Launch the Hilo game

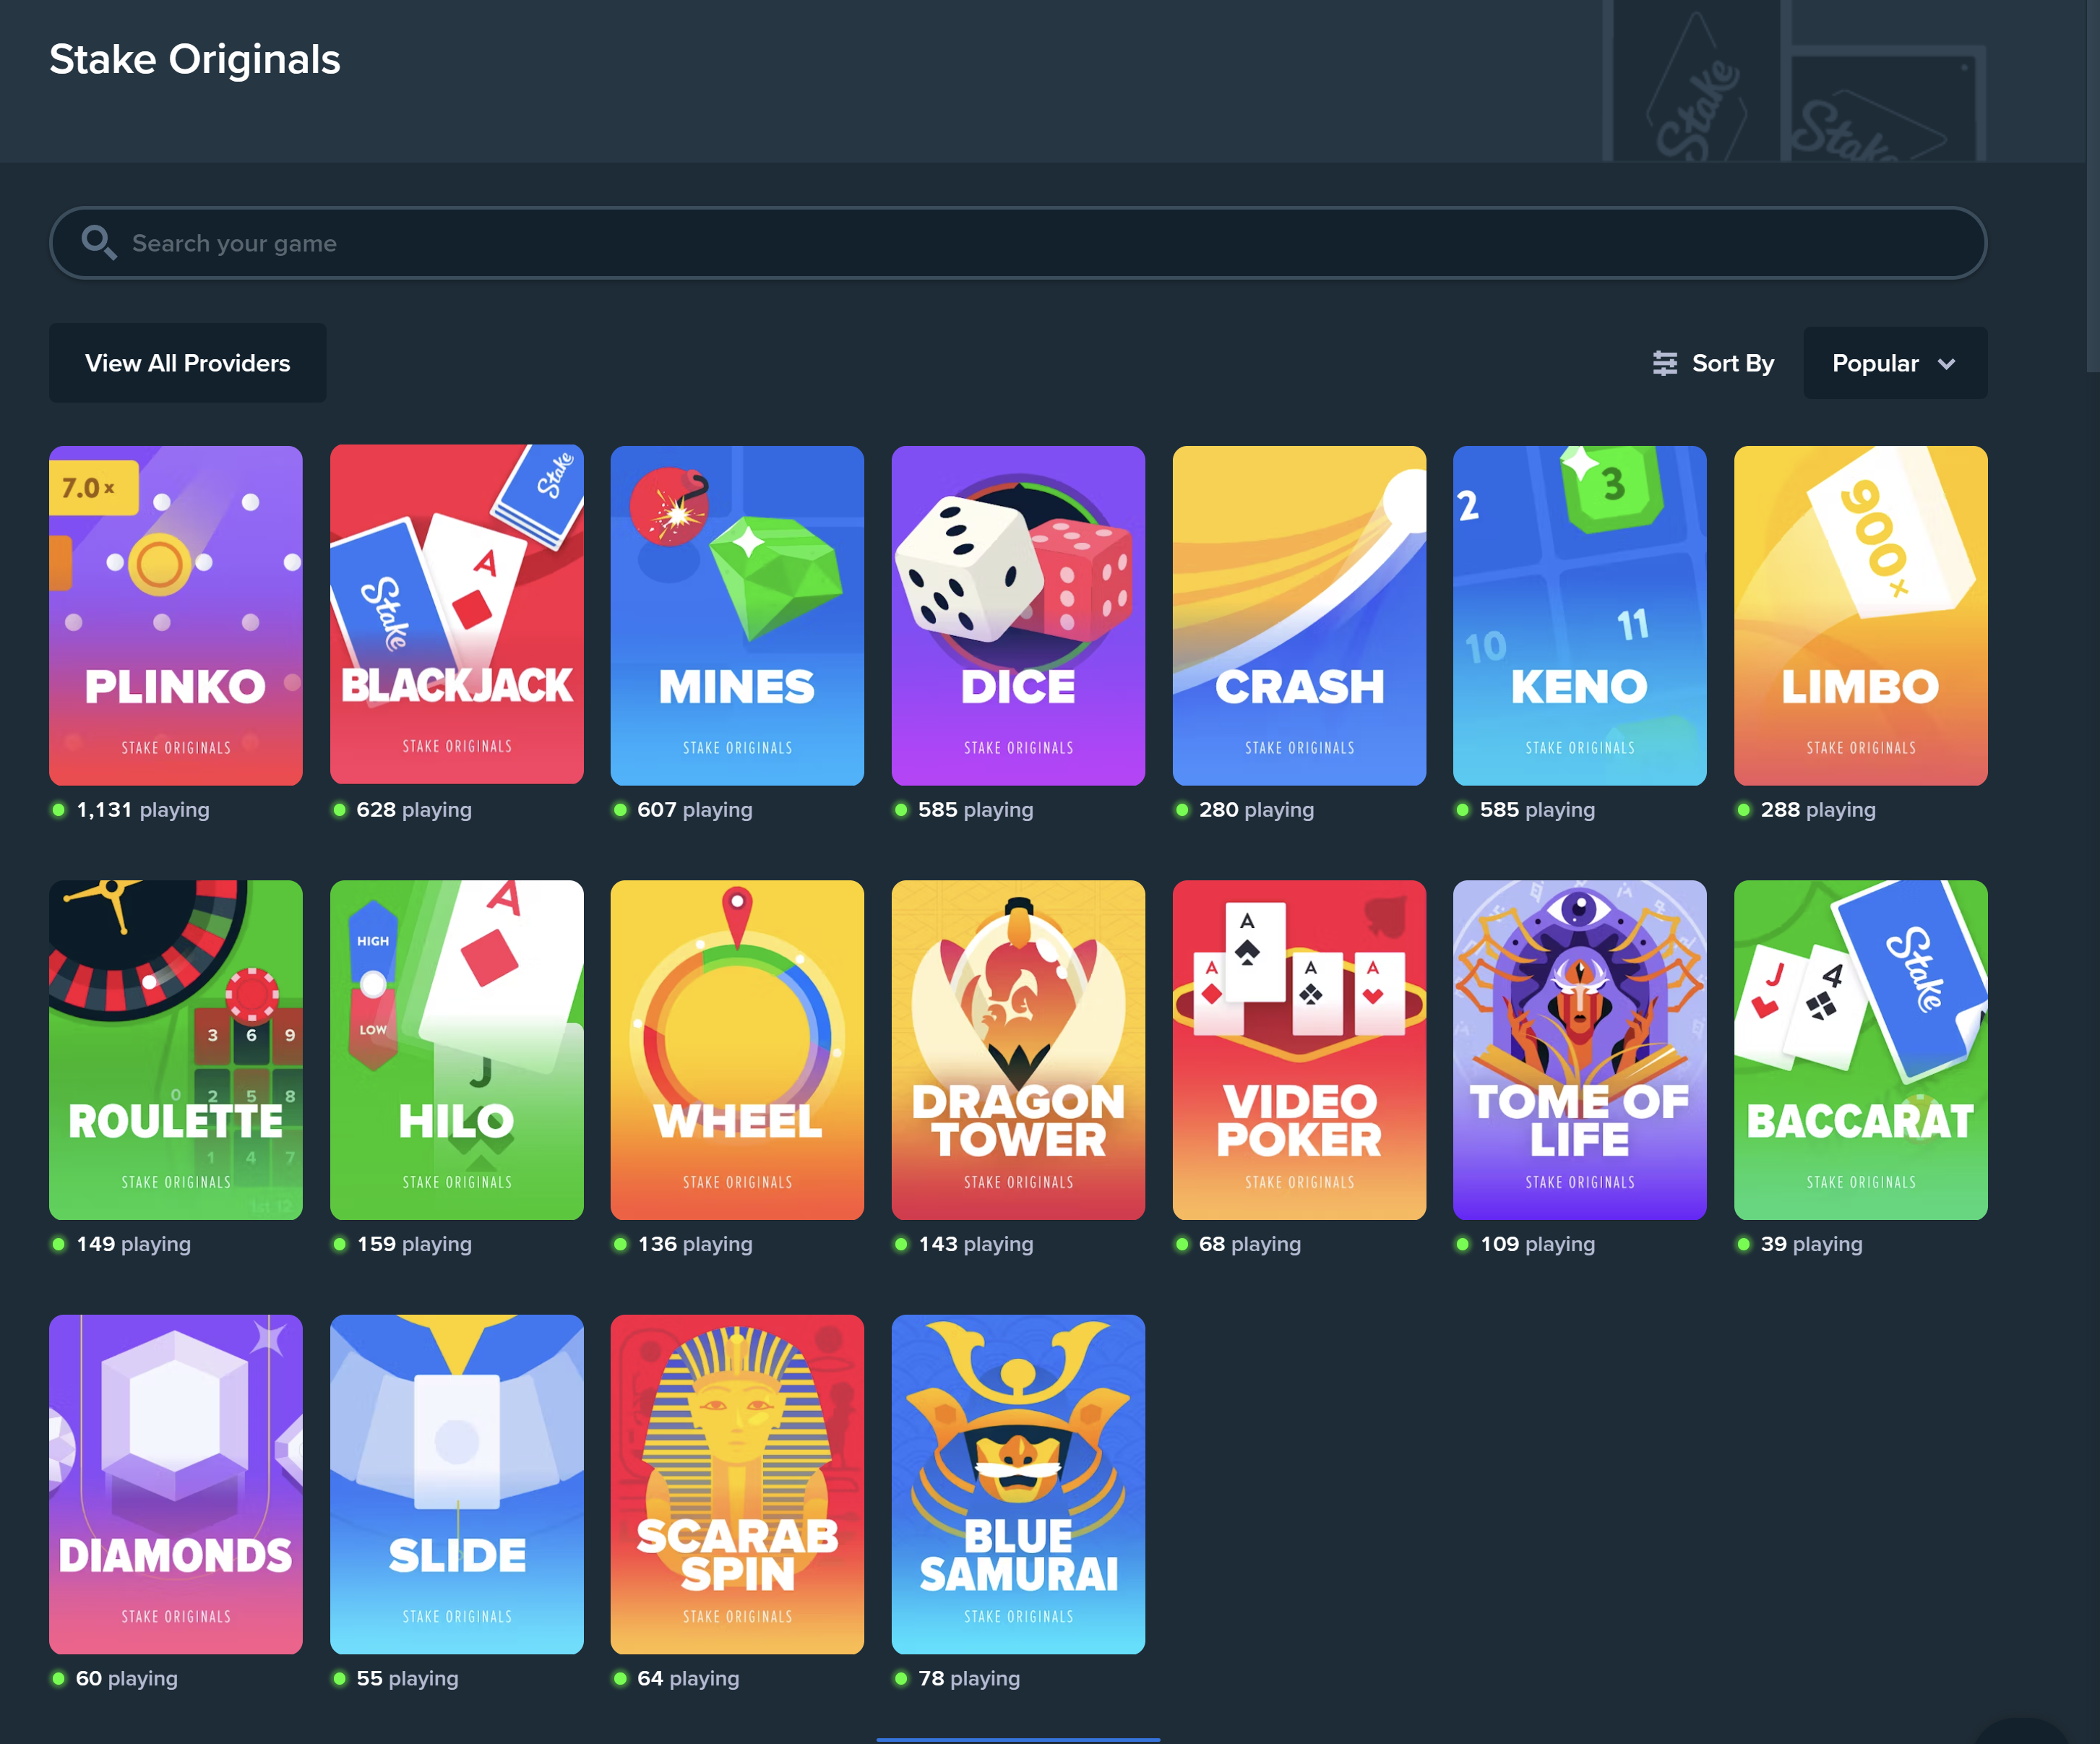[457, 1050]
